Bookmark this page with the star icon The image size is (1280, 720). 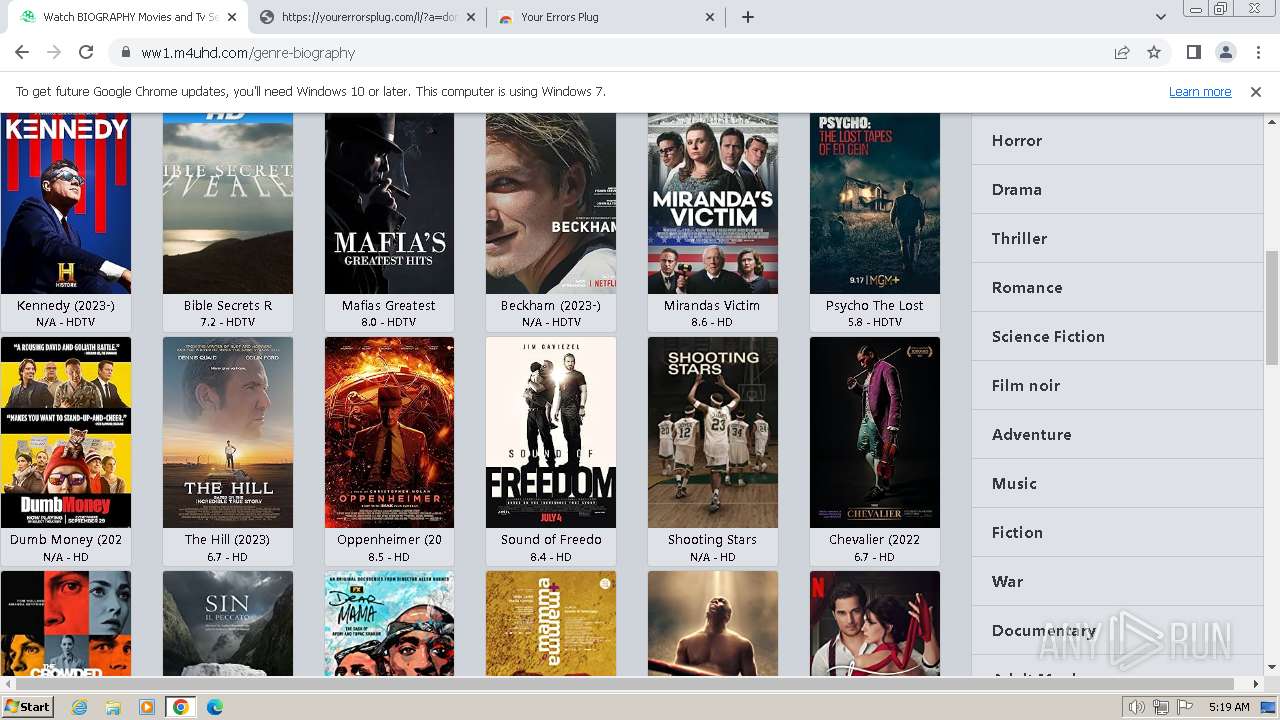pos(1154,52)
